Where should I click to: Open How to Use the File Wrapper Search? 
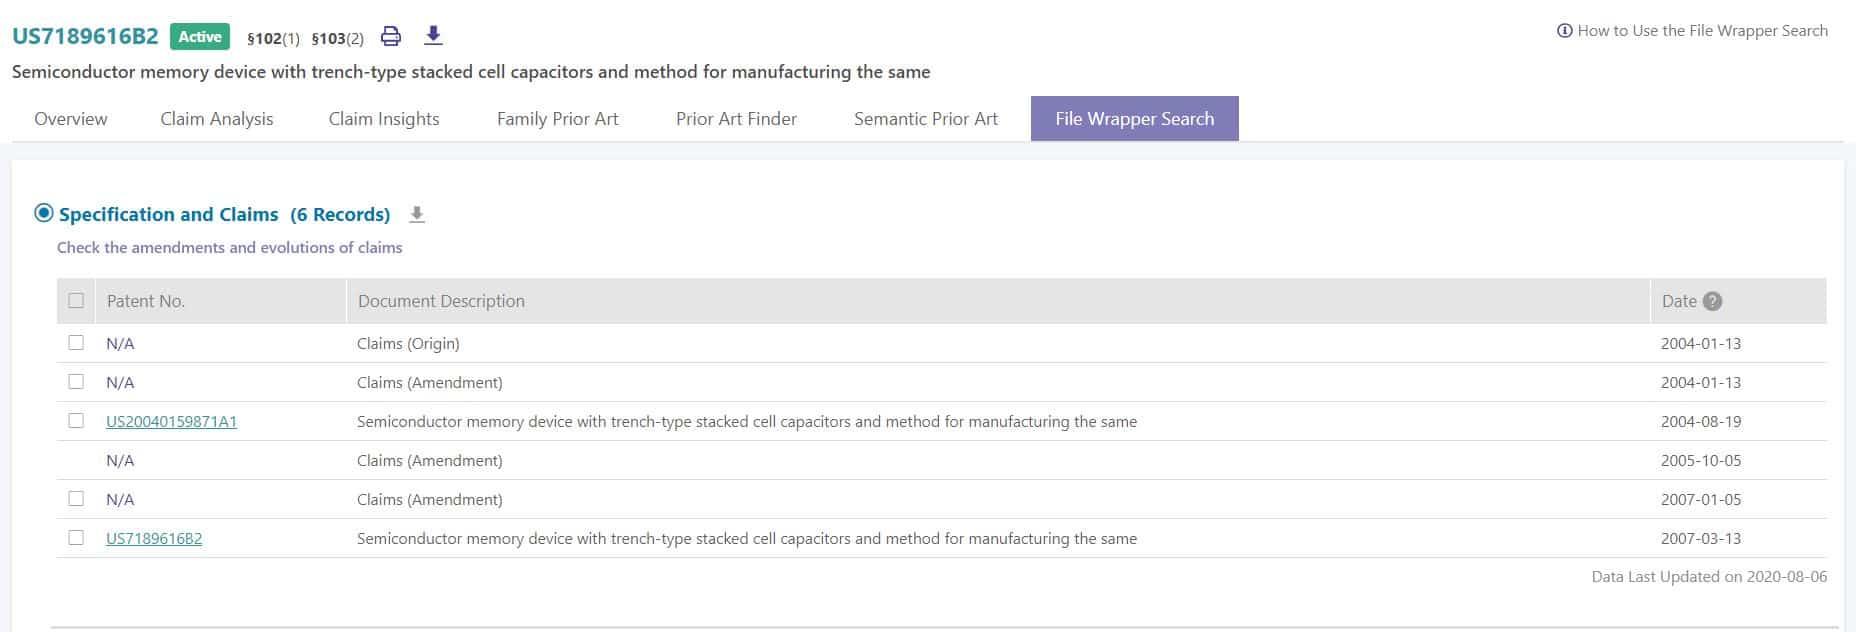(x=1702, y=31)
